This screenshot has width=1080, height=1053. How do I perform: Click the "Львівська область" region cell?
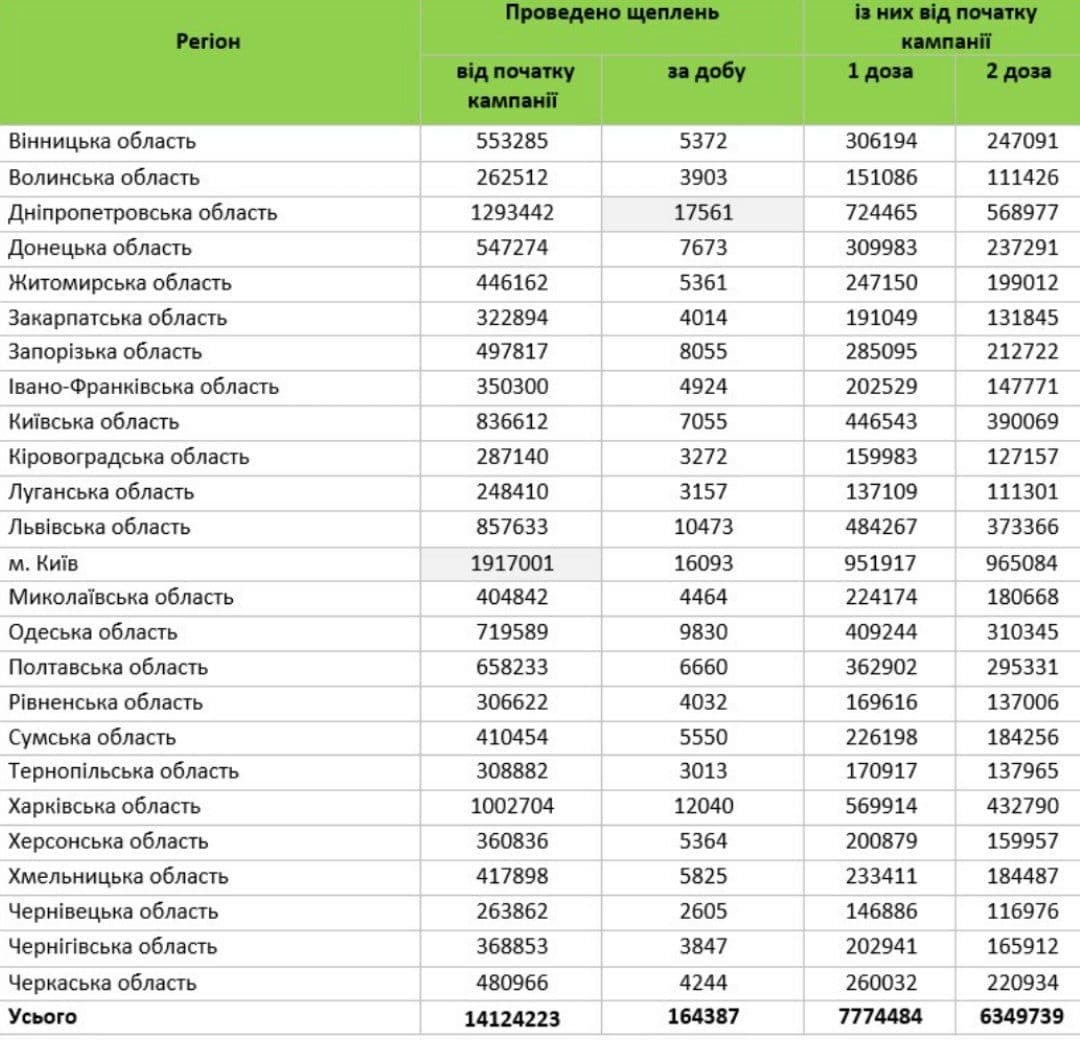click(x=99, y=527)
